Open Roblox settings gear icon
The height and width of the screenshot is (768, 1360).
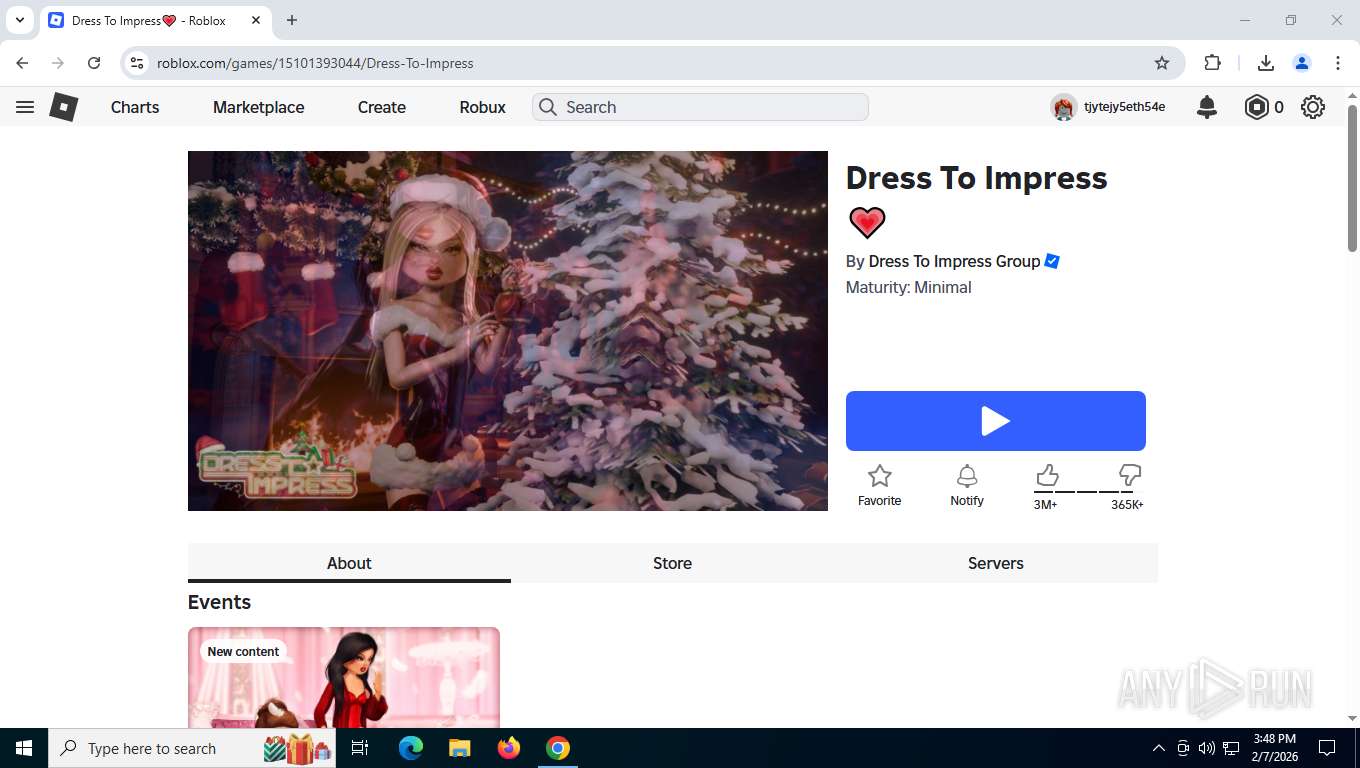(1313, 107)
